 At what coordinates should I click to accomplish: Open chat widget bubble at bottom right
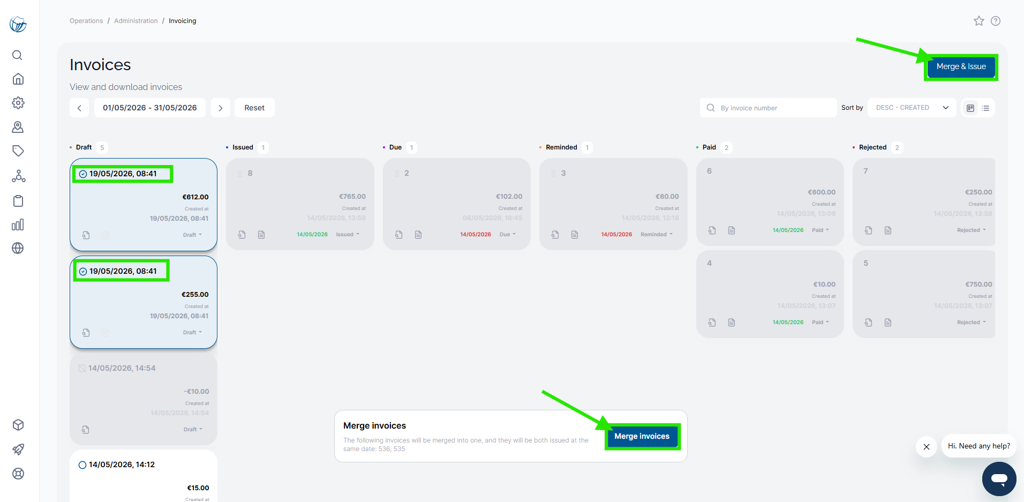coord(999,479)
